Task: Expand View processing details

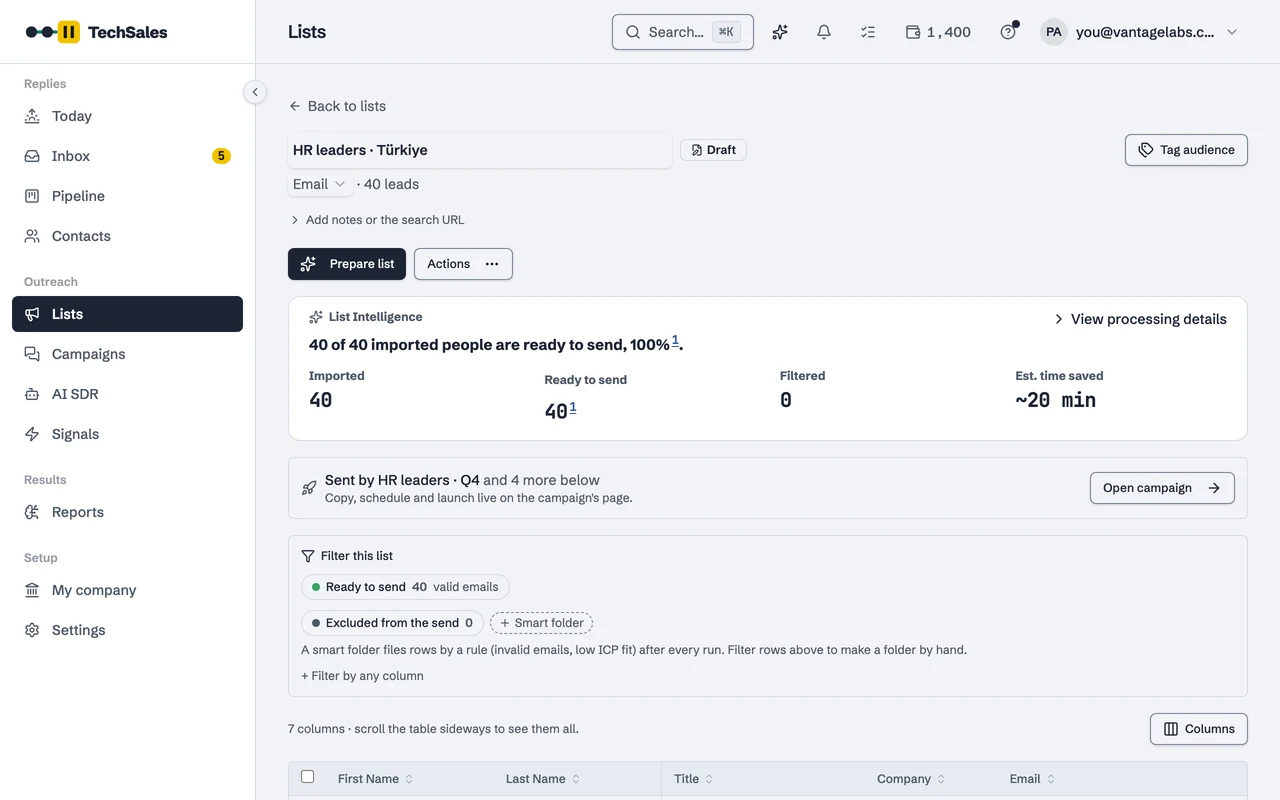Action: click(x=1140, y=319)
